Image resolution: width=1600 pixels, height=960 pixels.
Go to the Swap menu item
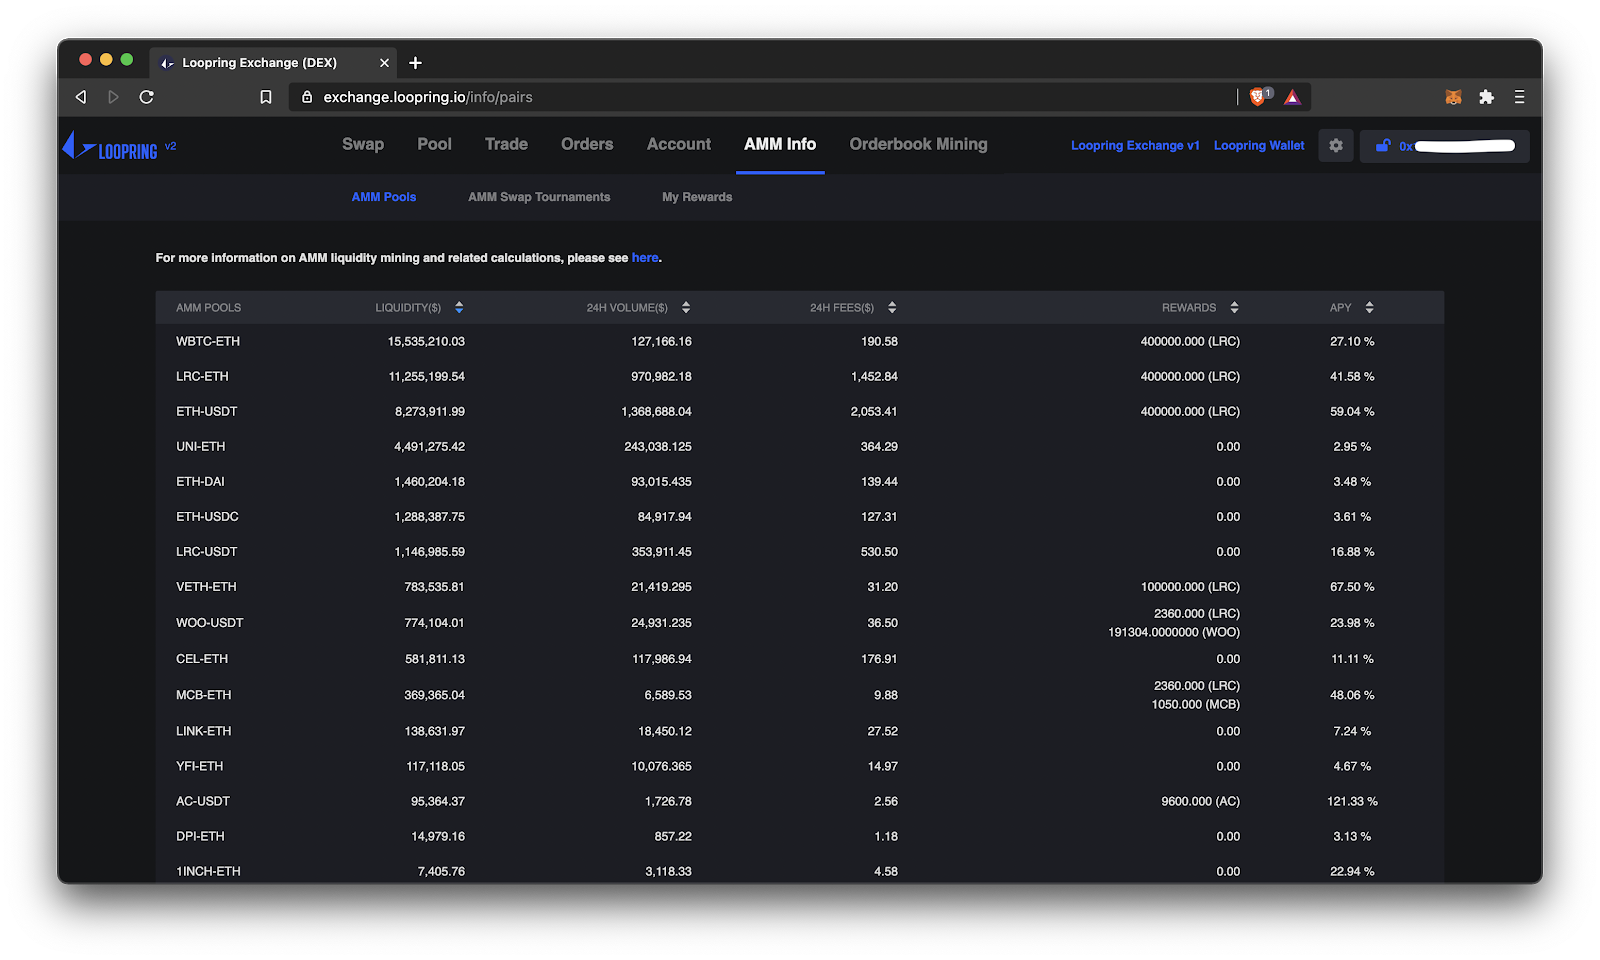[x=363, y=144]
